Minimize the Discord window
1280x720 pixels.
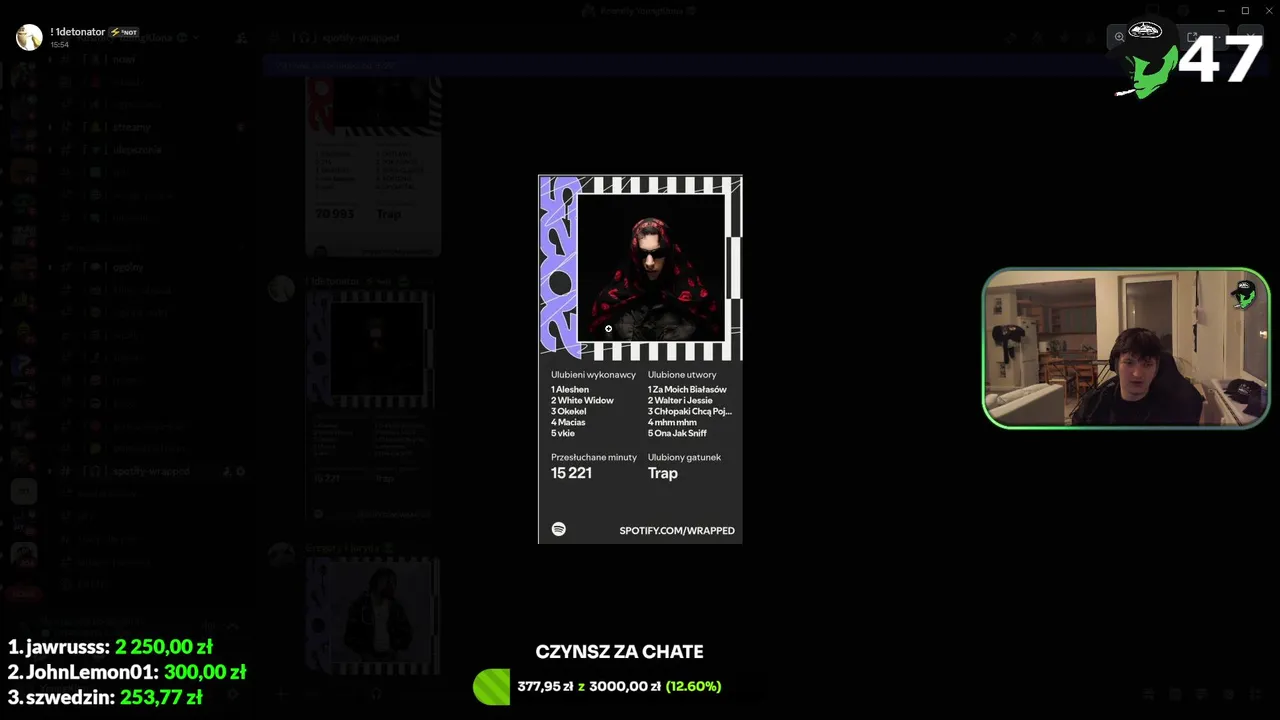(x=1221, y=10)
